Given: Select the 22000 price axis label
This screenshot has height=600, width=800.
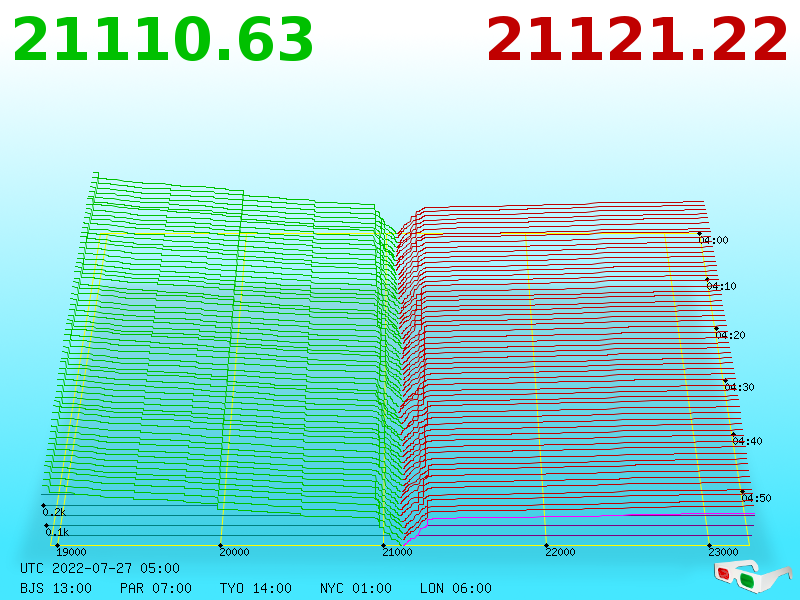Looking at the screenshot, I should point(560,552).
